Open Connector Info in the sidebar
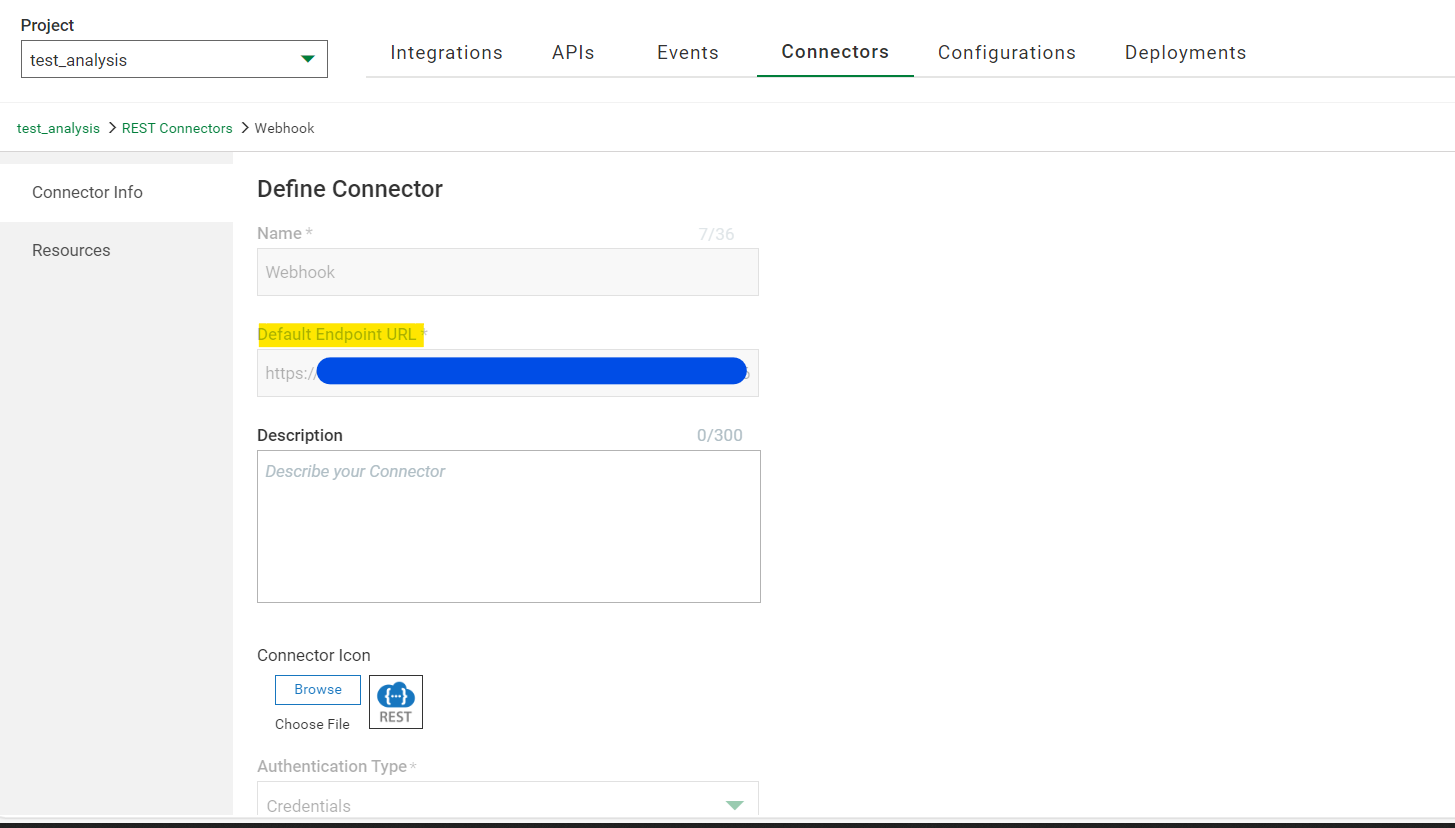Screen dimensions: 1455x828 pos(87,192)
